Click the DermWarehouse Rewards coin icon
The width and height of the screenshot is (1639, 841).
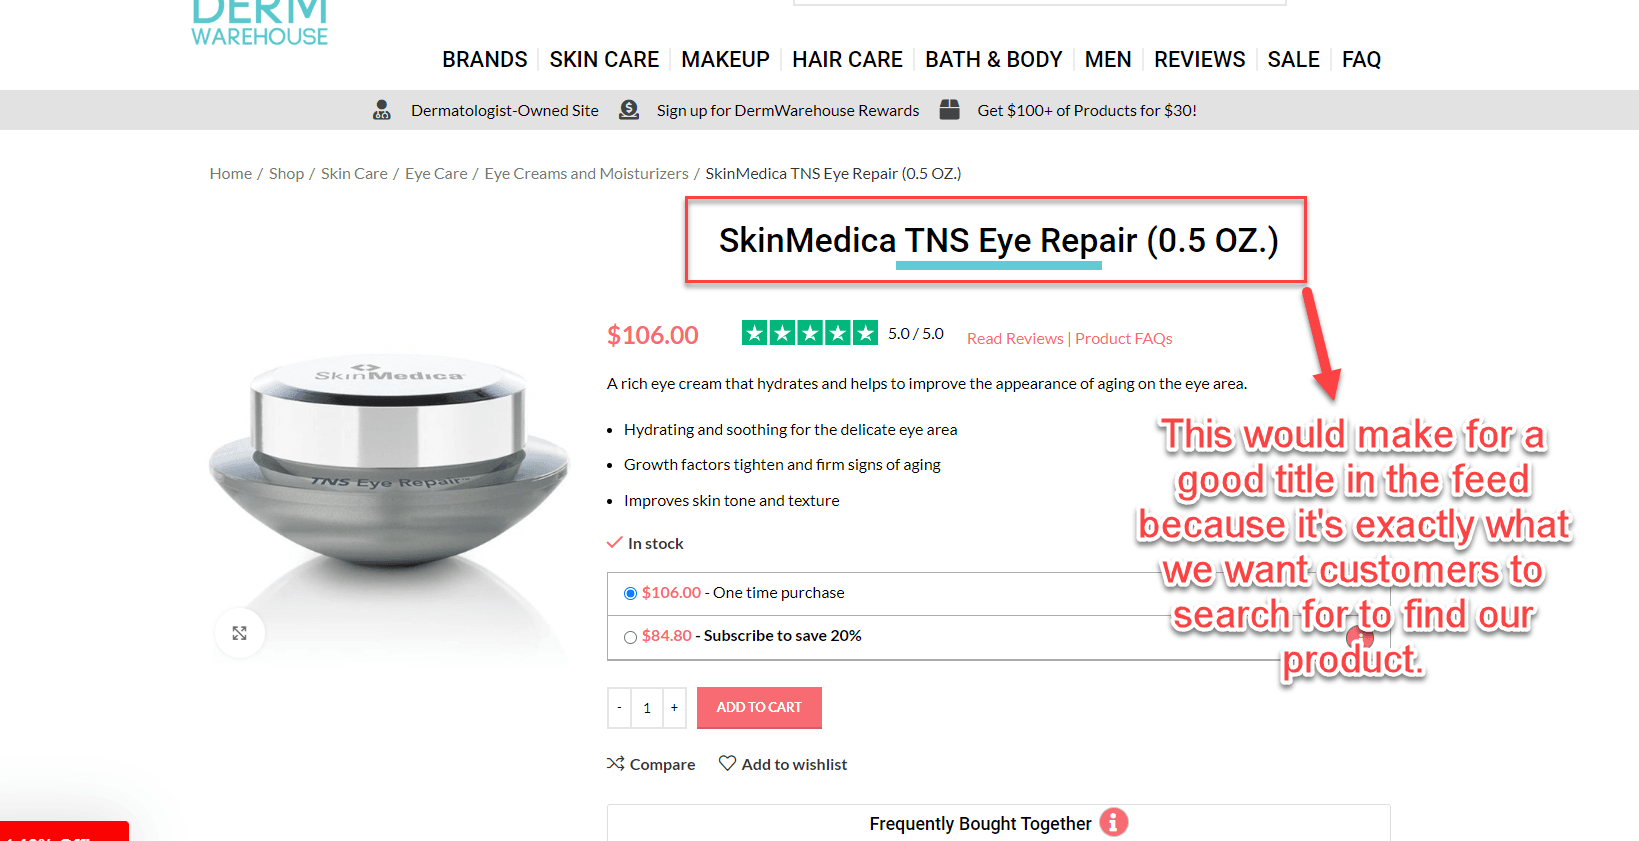coord(629,110)
